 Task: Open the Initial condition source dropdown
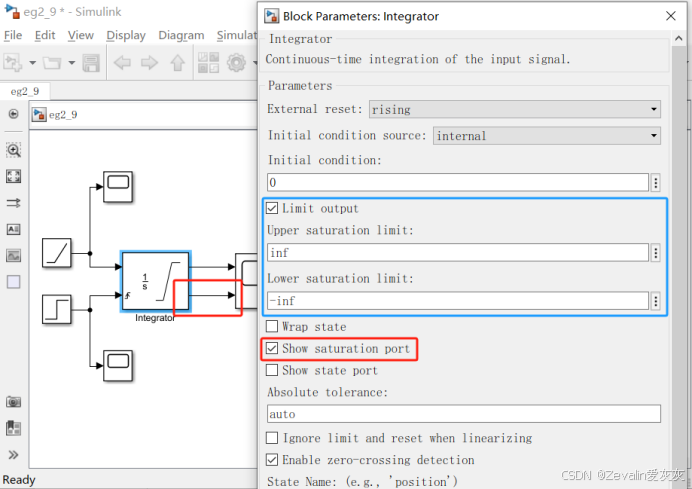click(547, 135)
